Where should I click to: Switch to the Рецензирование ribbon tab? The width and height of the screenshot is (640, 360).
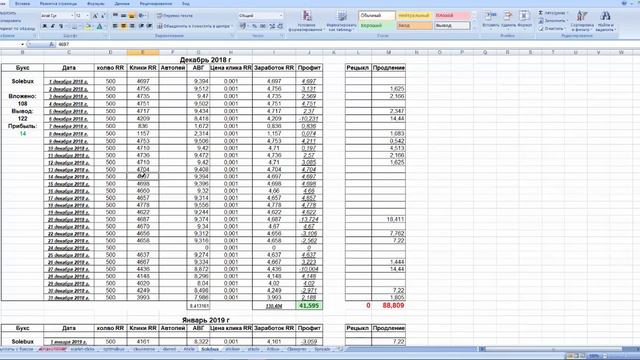[156, 3]
